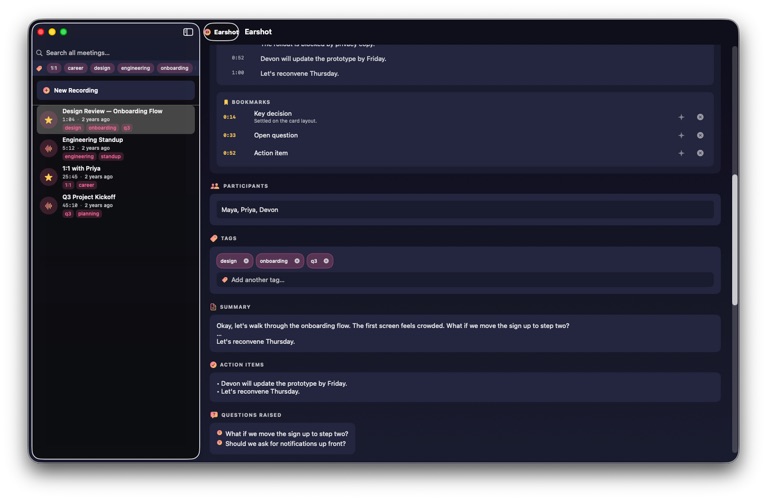
Task: Open the Engineering Standup meeting
Action: [116, 148]
